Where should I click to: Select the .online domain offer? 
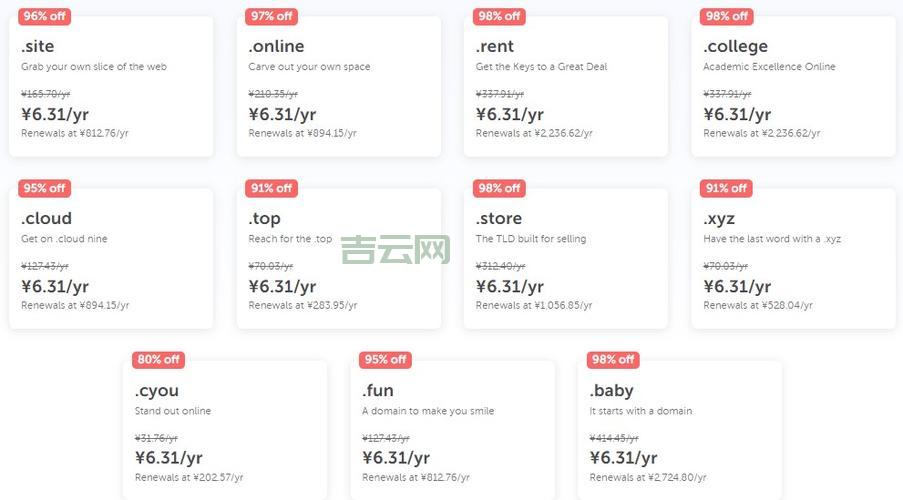click(338, 90)
